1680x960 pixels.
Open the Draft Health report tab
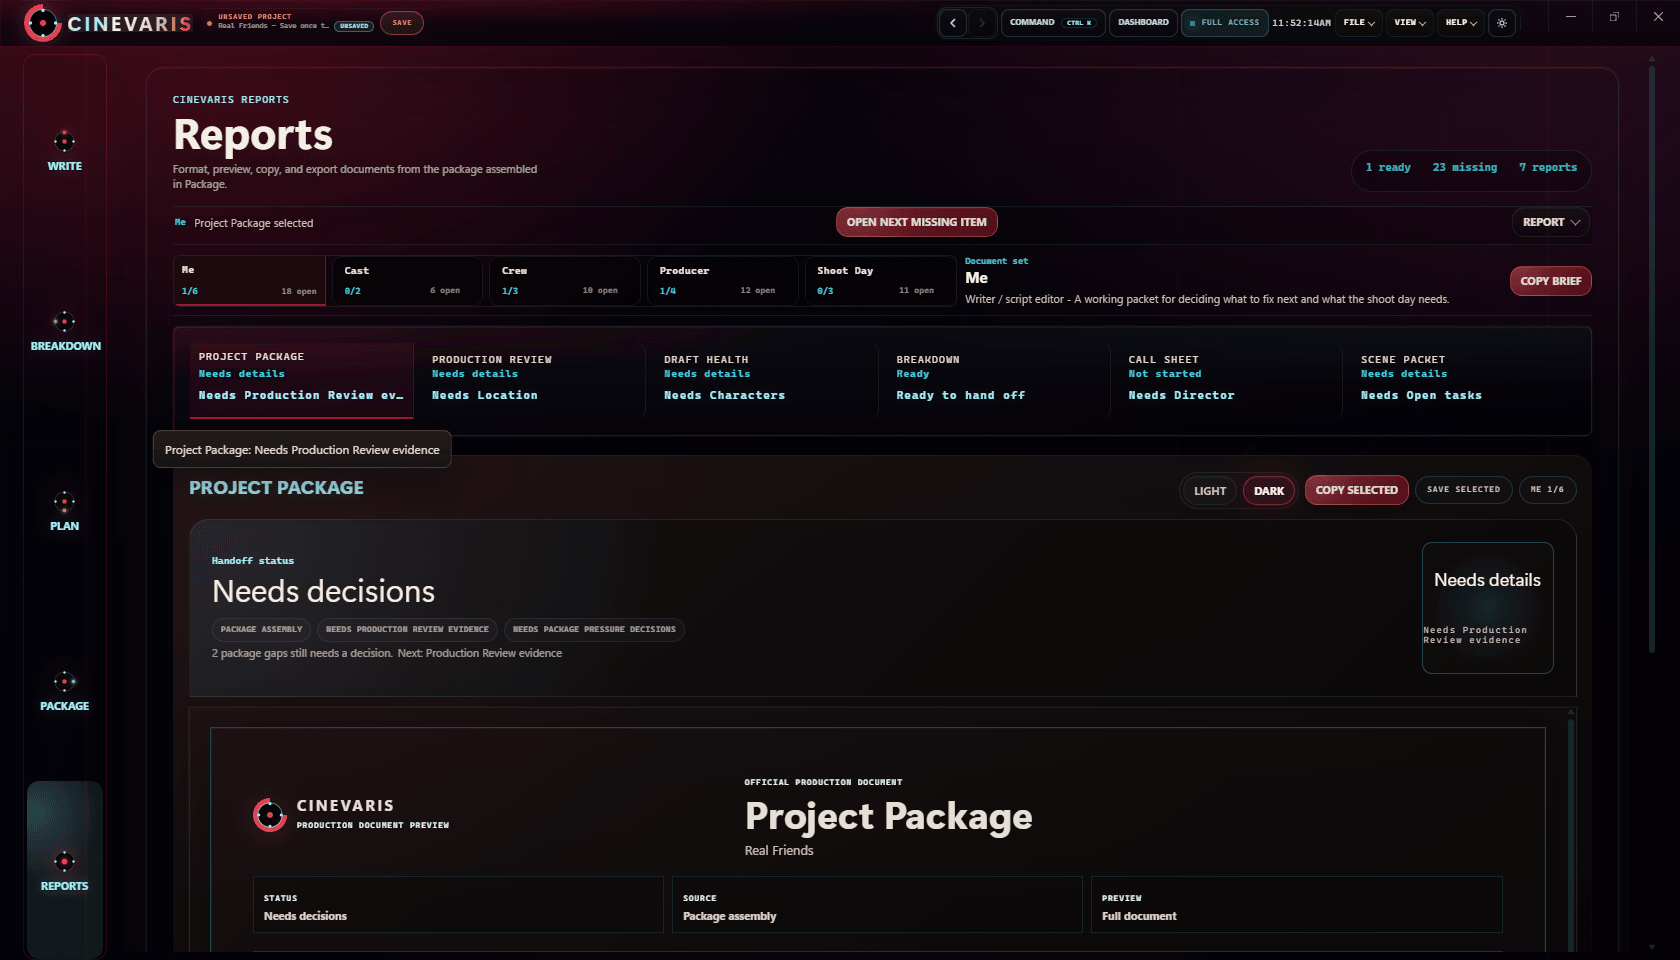(764, 380)
